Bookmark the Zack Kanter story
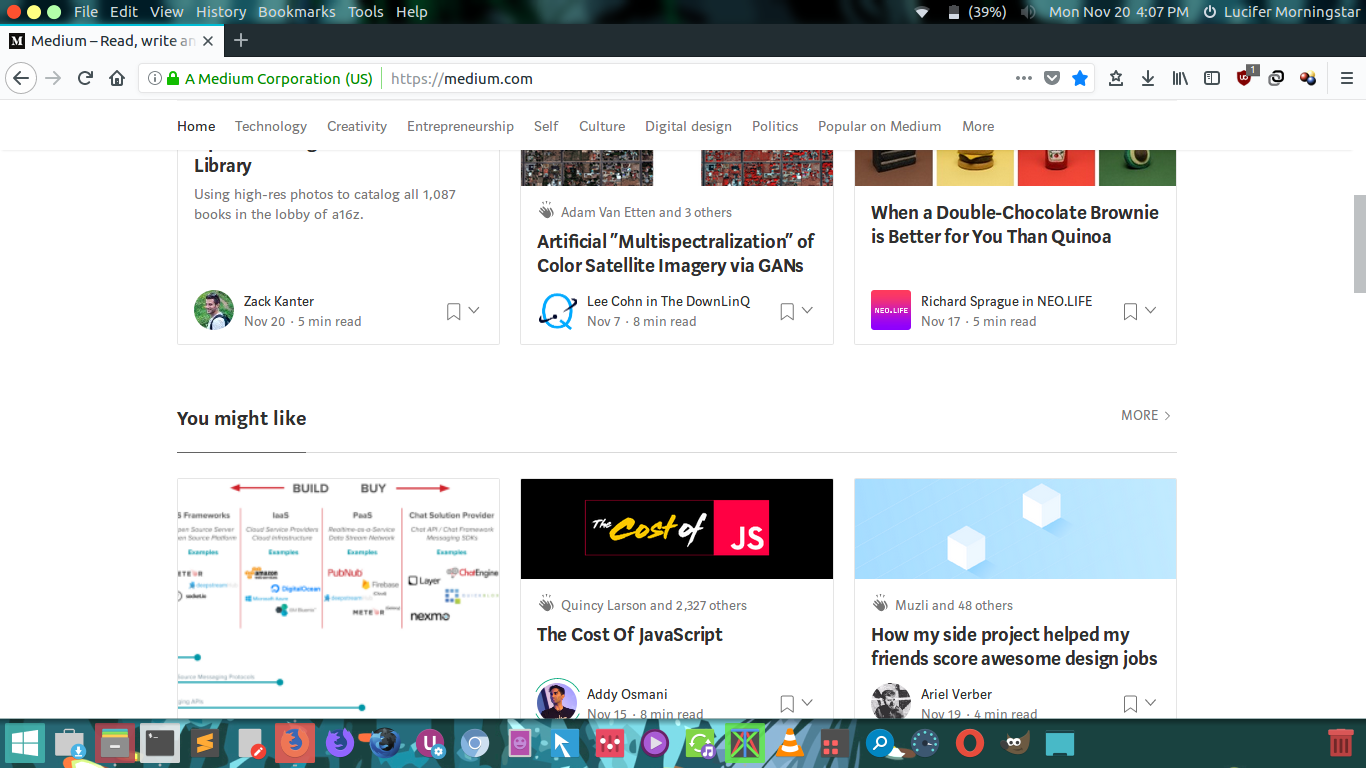 (x=453, y=311)
